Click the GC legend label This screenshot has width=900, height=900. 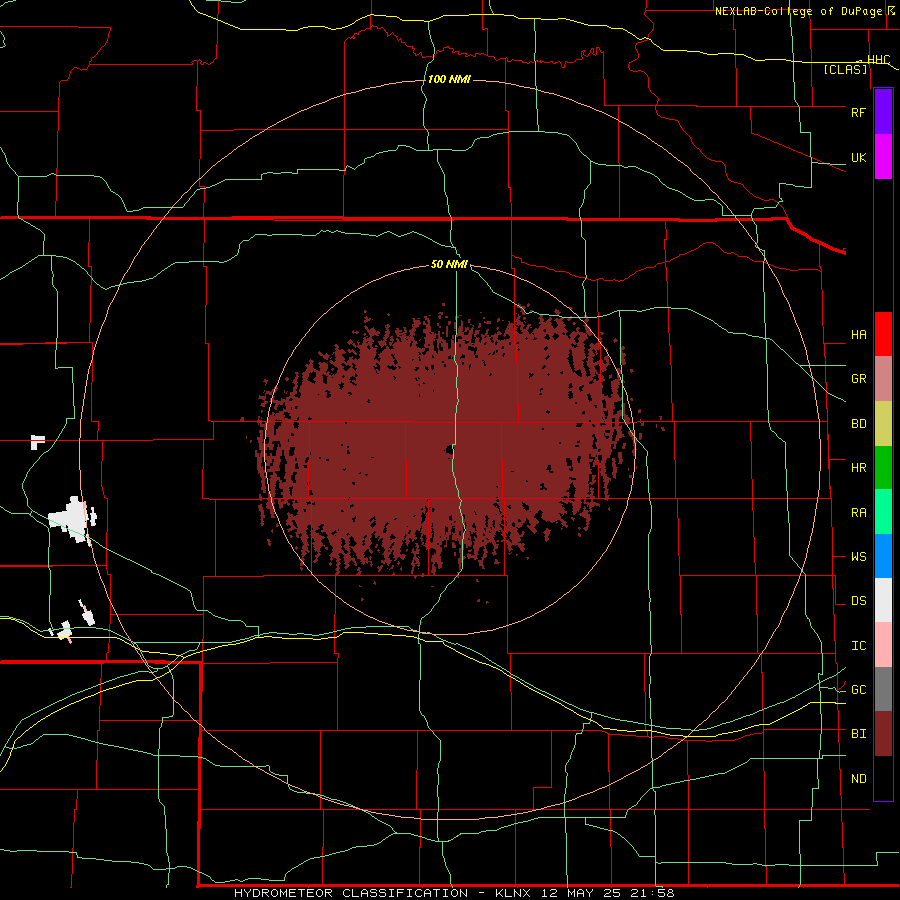click(x=858, y=690)
